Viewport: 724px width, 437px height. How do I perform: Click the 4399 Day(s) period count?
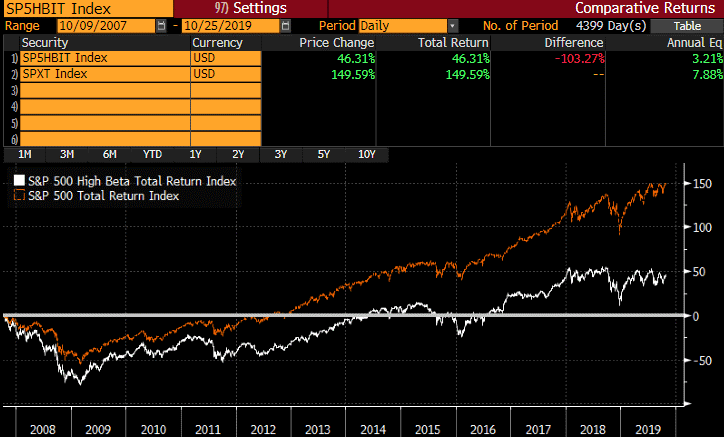coord(611,25)
